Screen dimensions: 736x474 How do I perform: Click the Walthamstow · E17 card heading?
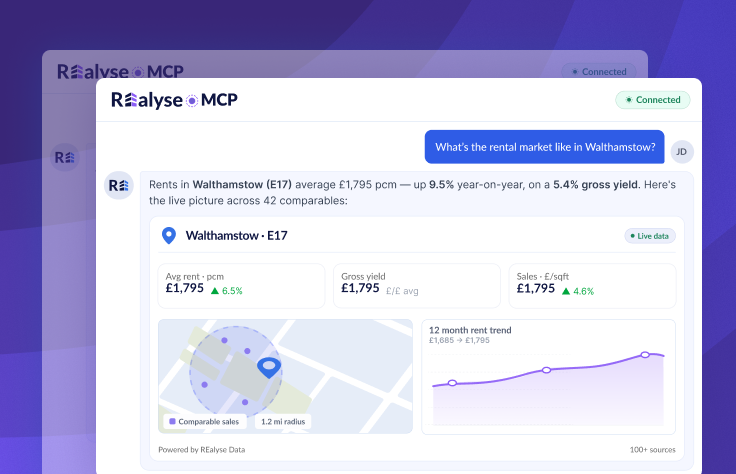coord(237,236)
